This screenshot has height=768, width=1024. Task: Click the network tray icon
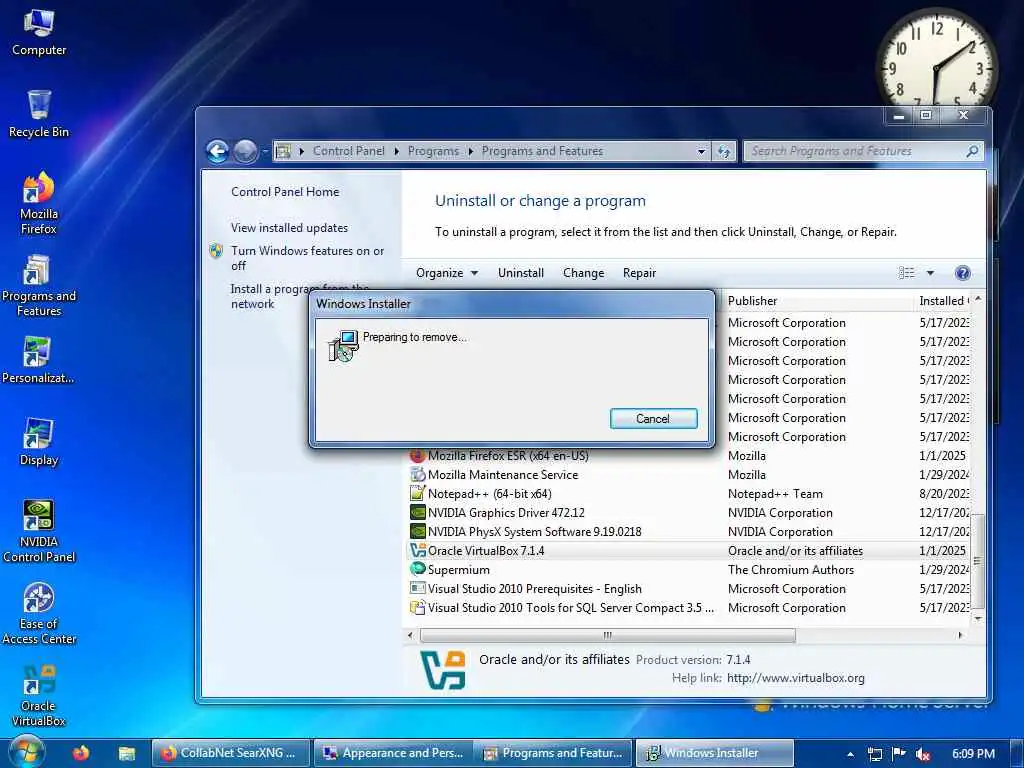point(875,754)
